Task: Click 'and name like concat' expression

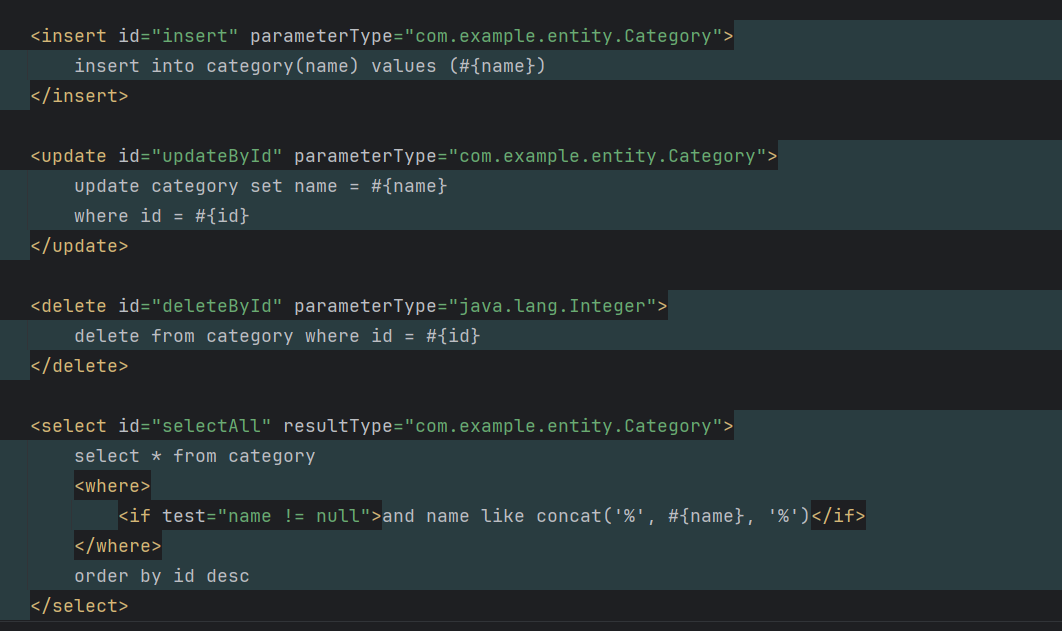Action: (x=596, y=516)
